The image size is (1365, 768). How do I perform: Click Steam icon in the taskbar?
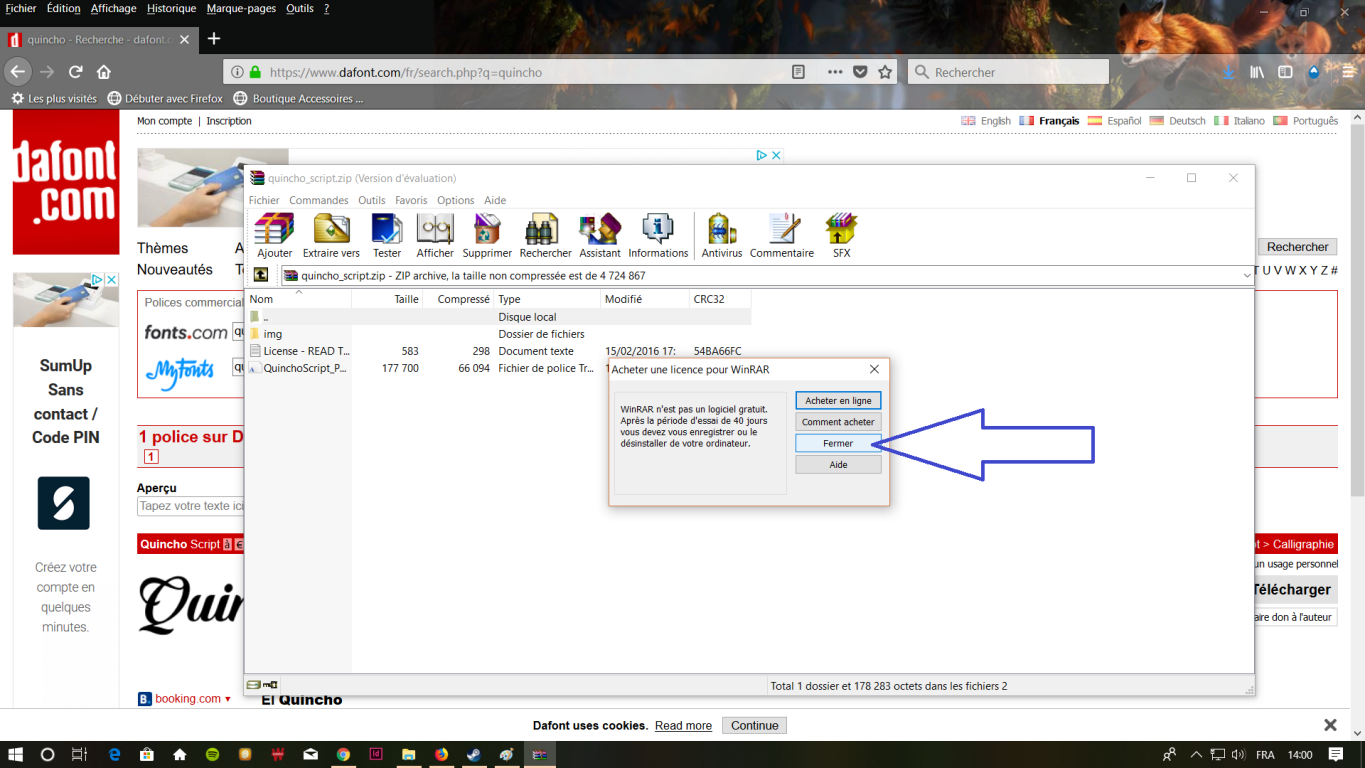pyautogui.click(x=474, y=754)
